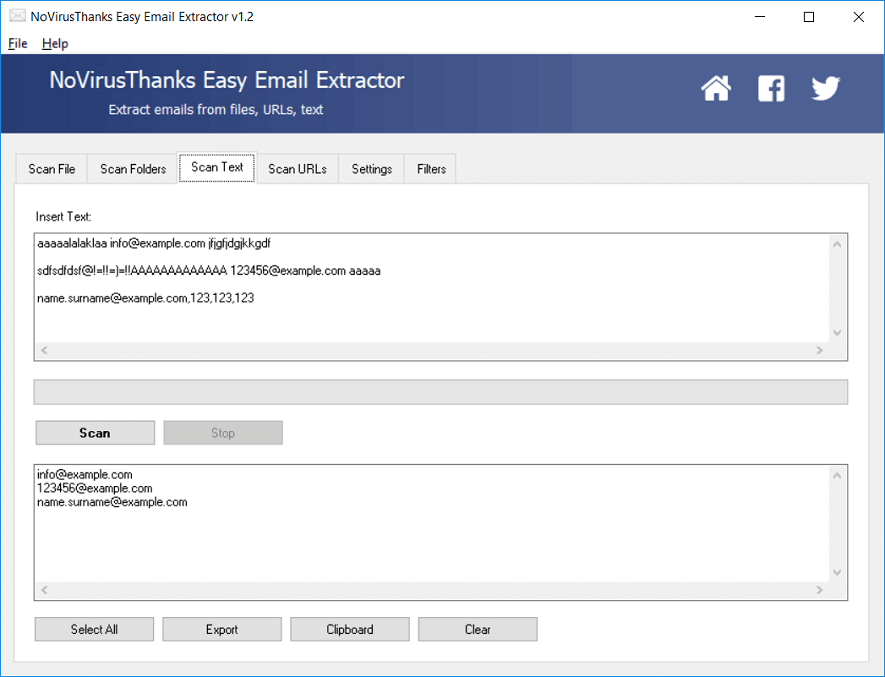The width and height of the screenshot is (885, 677).
Task: Open the File menu
Action: tap(17, 43)
